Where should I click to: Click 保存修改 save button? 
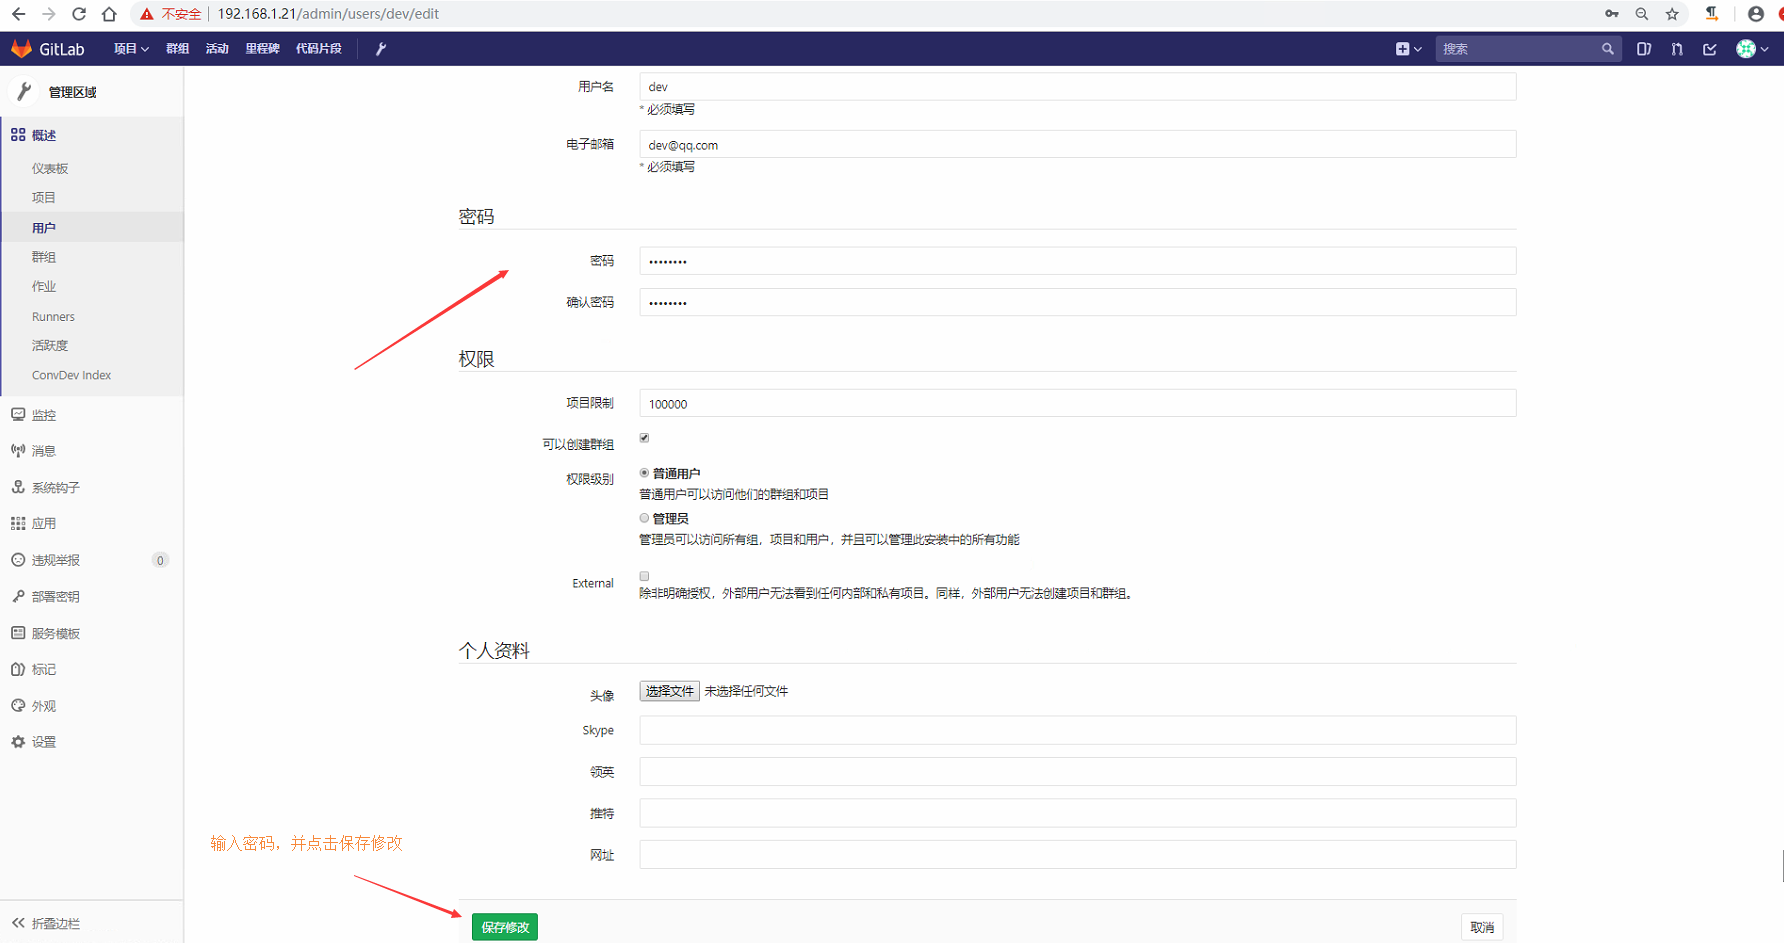coord(505,927)
